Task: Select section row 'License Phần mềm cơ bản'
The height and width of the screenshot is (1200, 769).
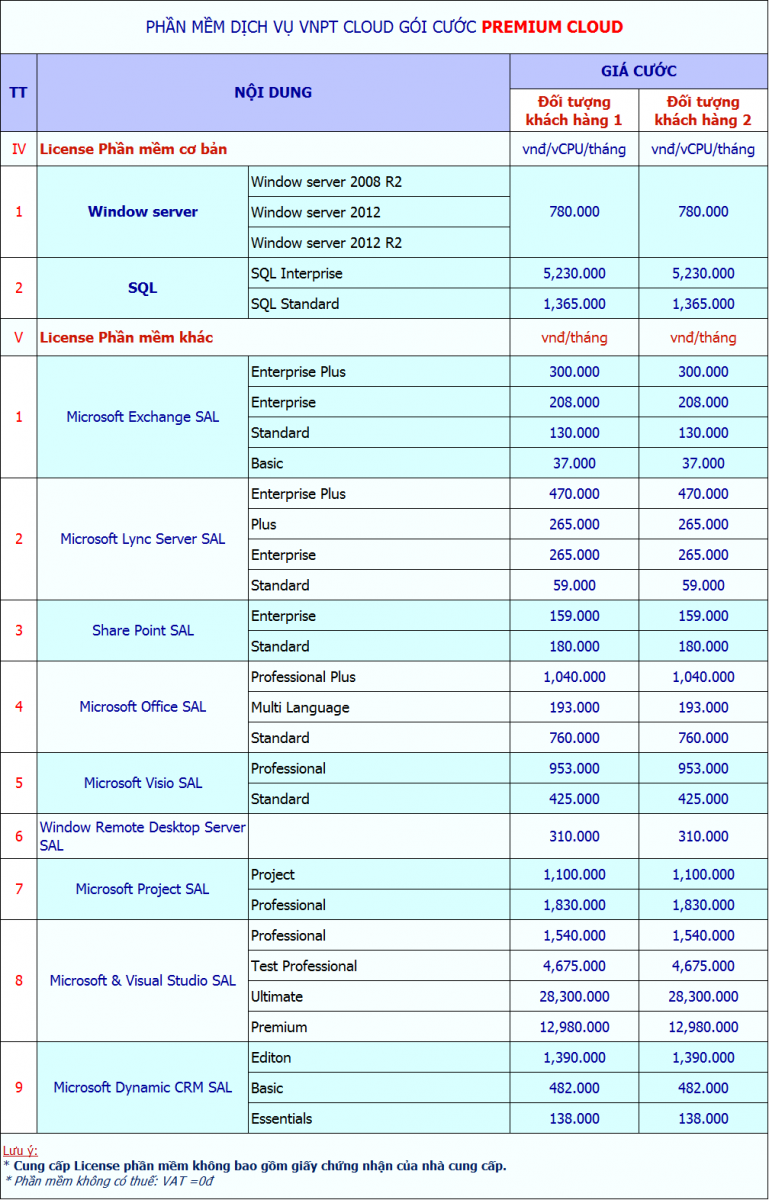Action: tap(133, 149)
